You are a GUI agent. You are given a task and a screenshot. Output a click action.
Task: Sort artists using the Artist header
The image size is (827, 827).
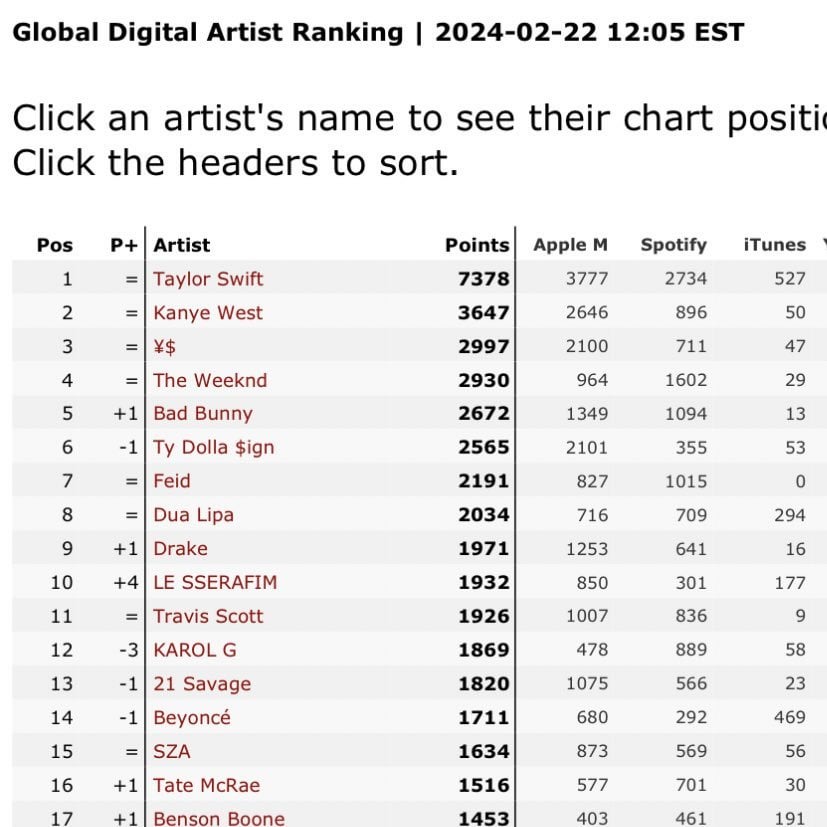tap(181, 245)
